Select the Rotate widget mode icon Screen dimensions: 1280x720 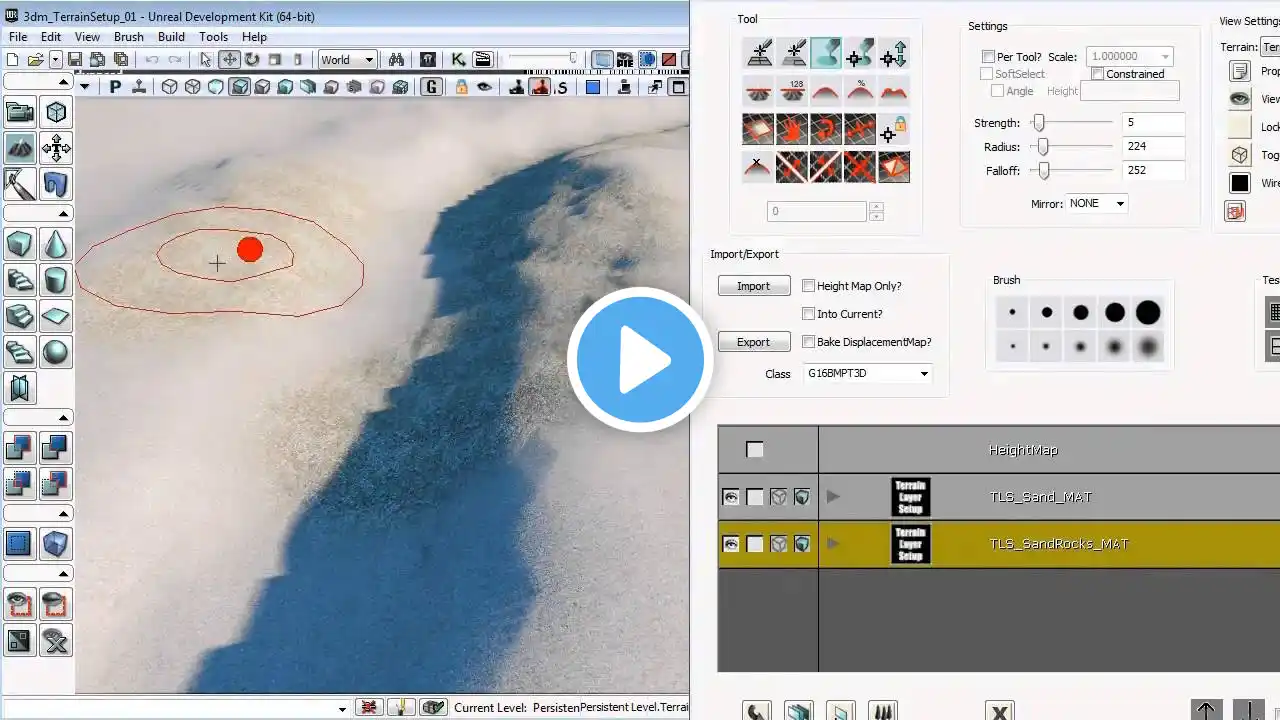252,60
